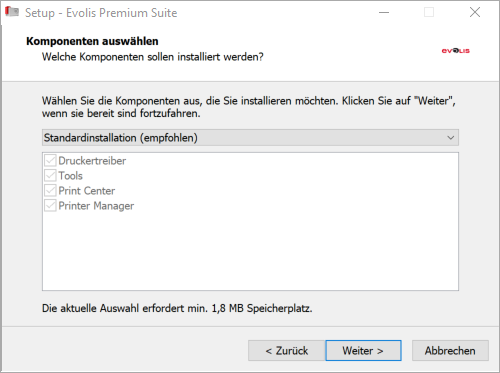Select the Druckertreiber list entry label
This screenshot has width=500, height=373.
pyautogui.click(x=92, y=161)
